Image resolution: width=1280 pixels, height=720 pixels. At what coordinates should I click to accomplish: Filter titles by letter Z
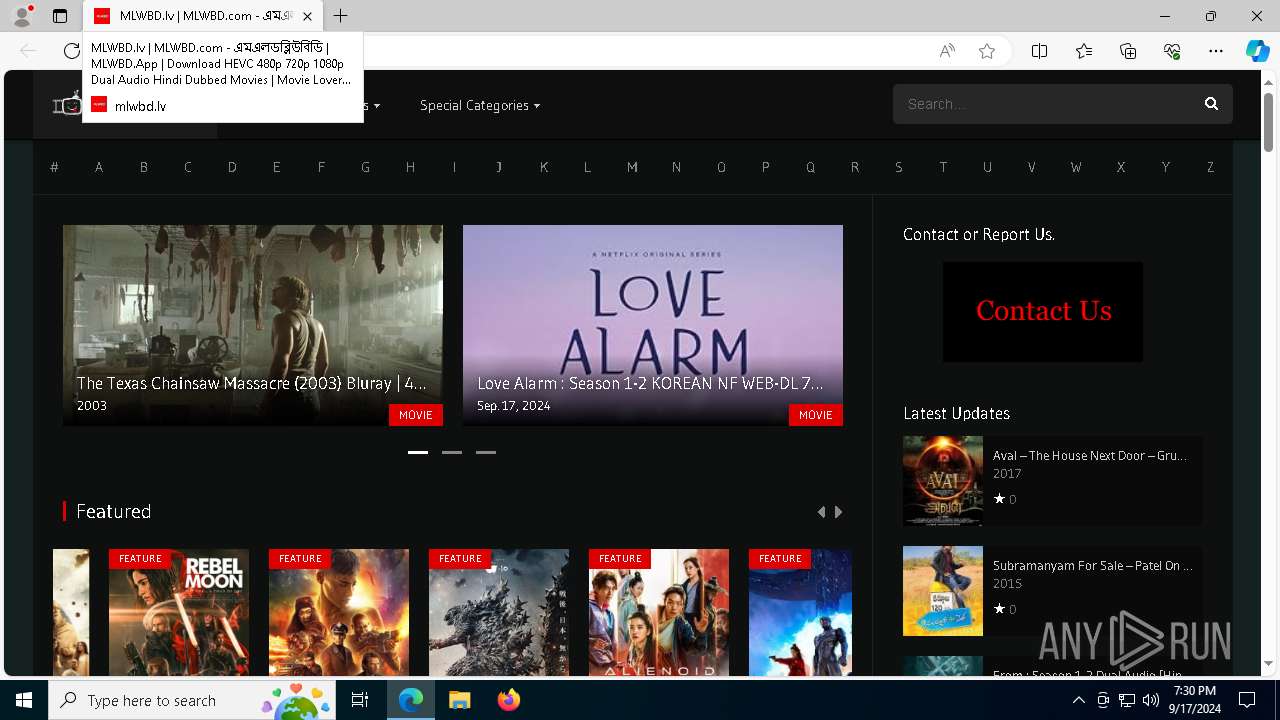coord(1210,167)
